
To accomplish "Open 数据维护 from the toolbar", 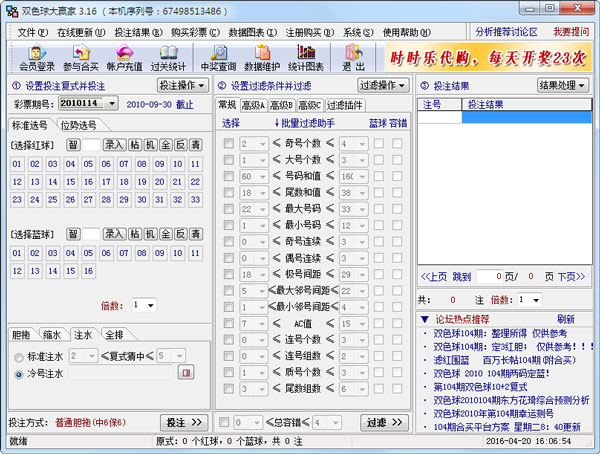I will pos(264,58).
